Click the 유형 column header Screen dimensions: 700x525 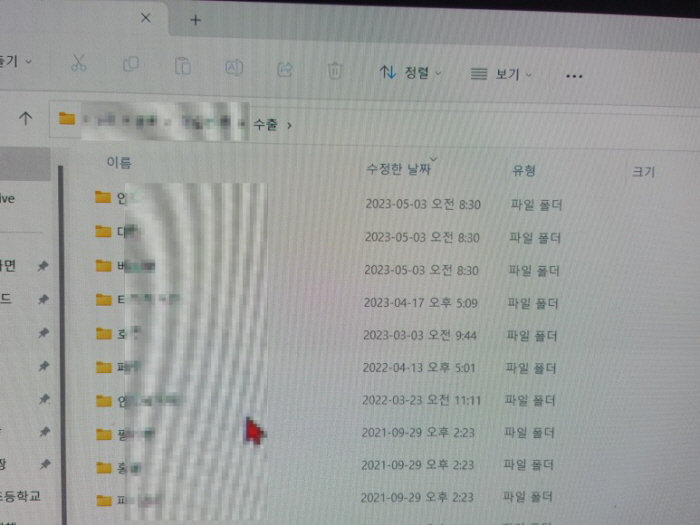524,171
